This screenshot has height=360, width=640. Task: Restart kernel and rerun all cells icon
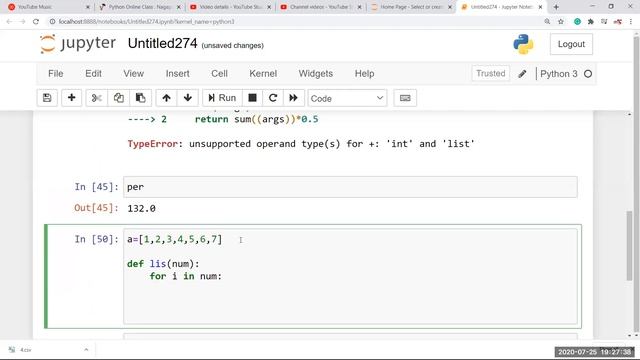click(x=293, y=98)
